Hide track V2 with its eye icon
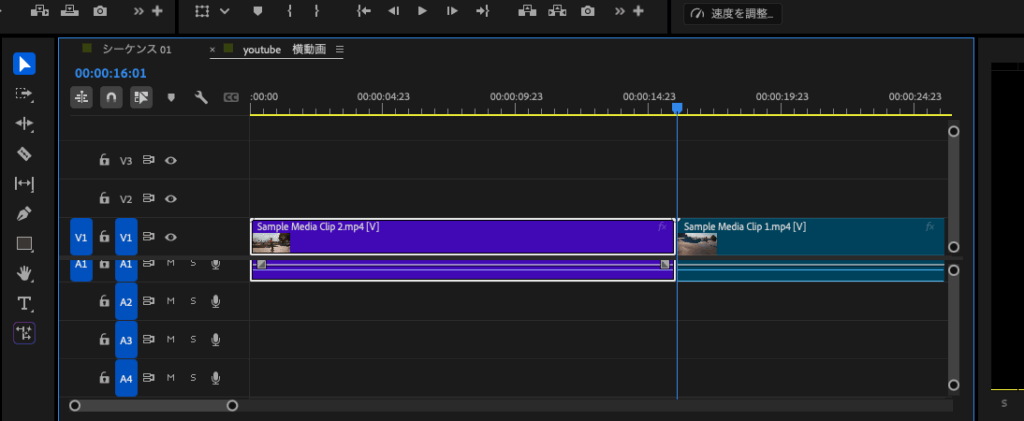Viewport: 1024px width, 421px height. pos(171,198)
